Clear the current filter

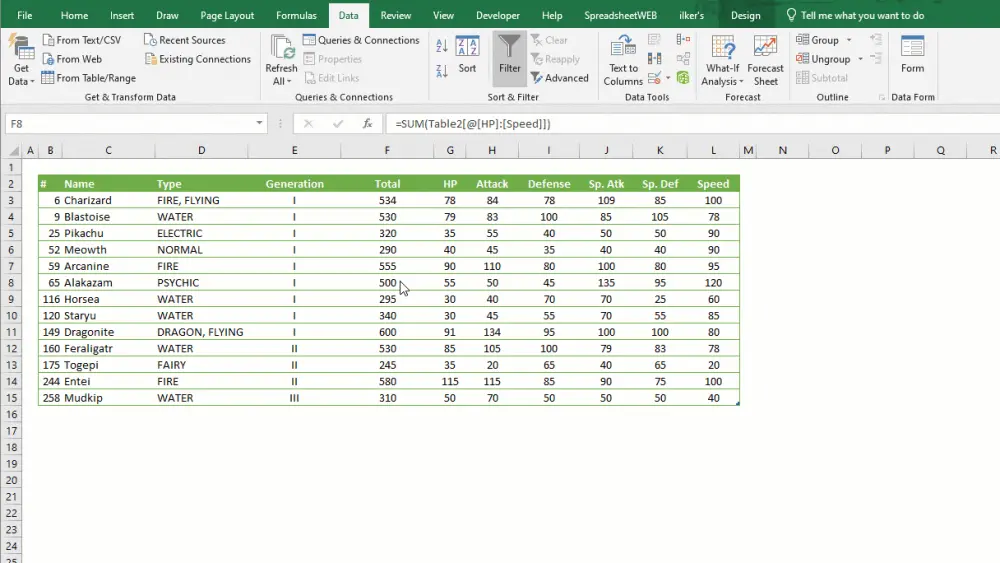[549, 40]
